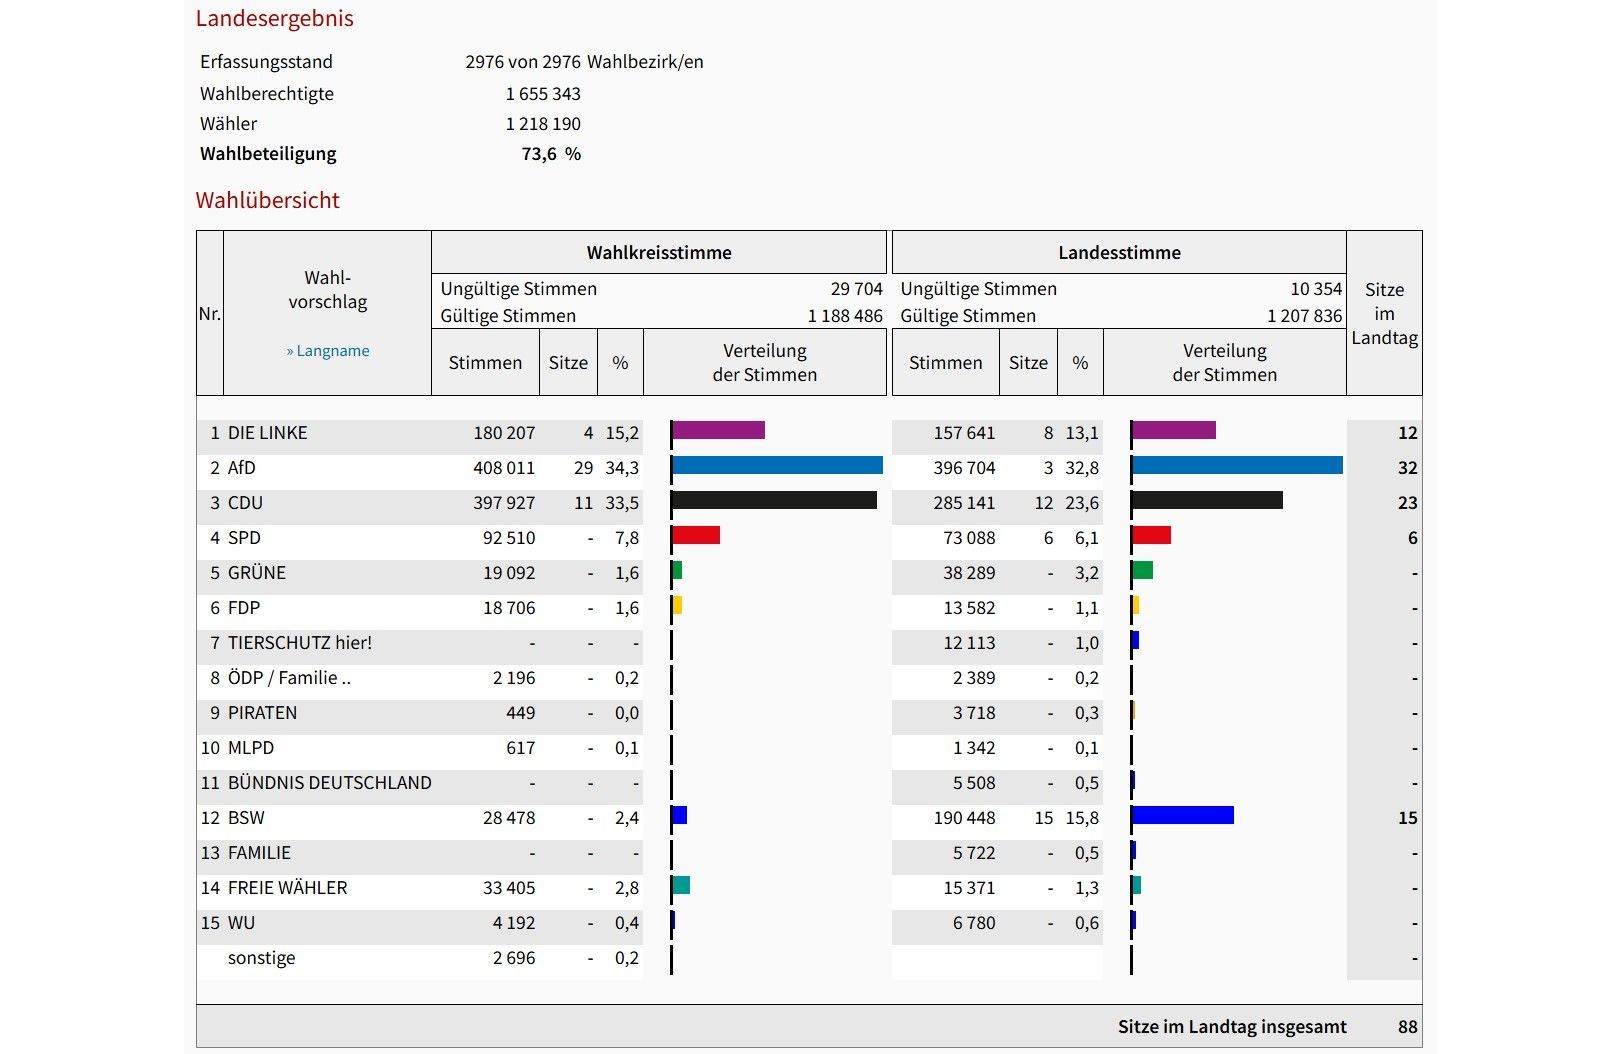This screenshot has height=1054, width=1620.
Task: Click the Landesstimme column group header
Action: click(1119, 253)
